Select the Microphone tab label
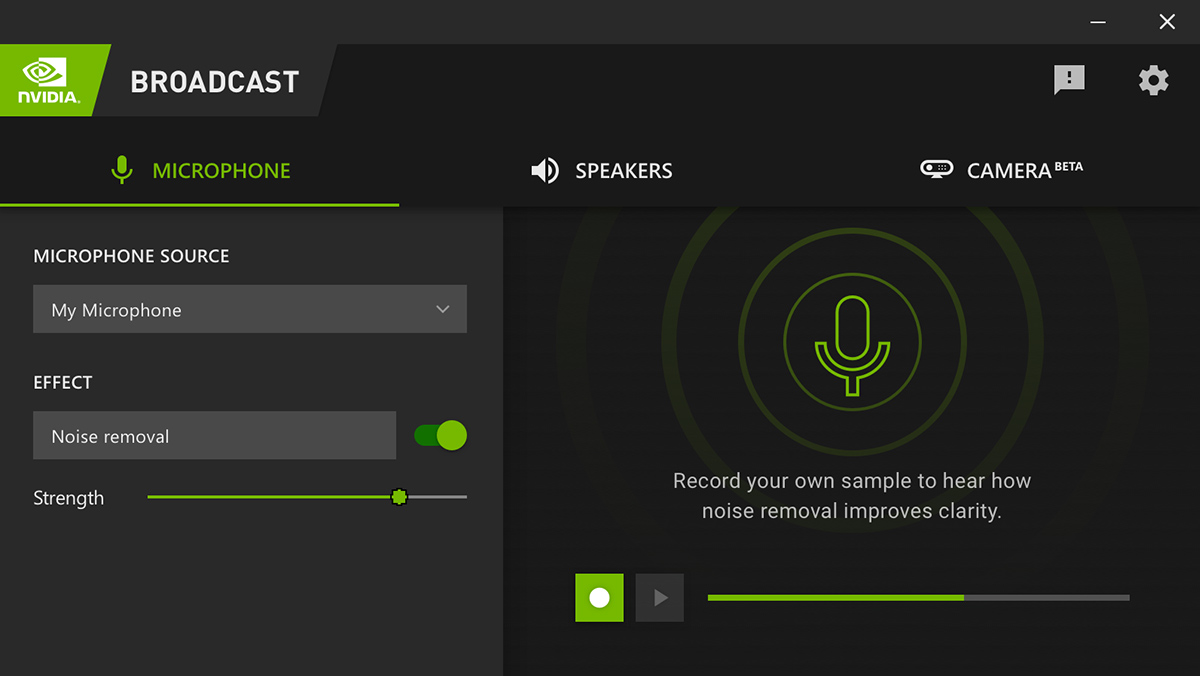 pos(221,171)
